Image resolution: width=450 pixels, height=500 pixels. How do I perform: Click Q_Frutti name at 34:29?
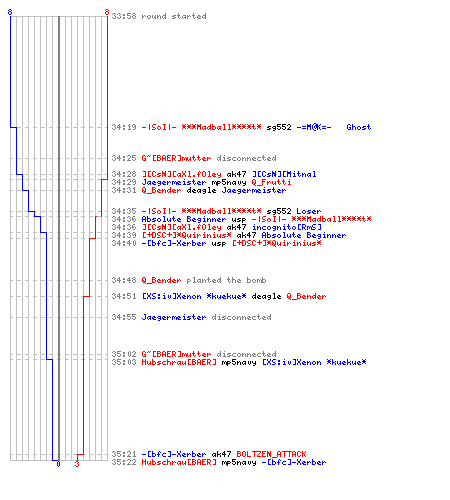tap(271, 182)
